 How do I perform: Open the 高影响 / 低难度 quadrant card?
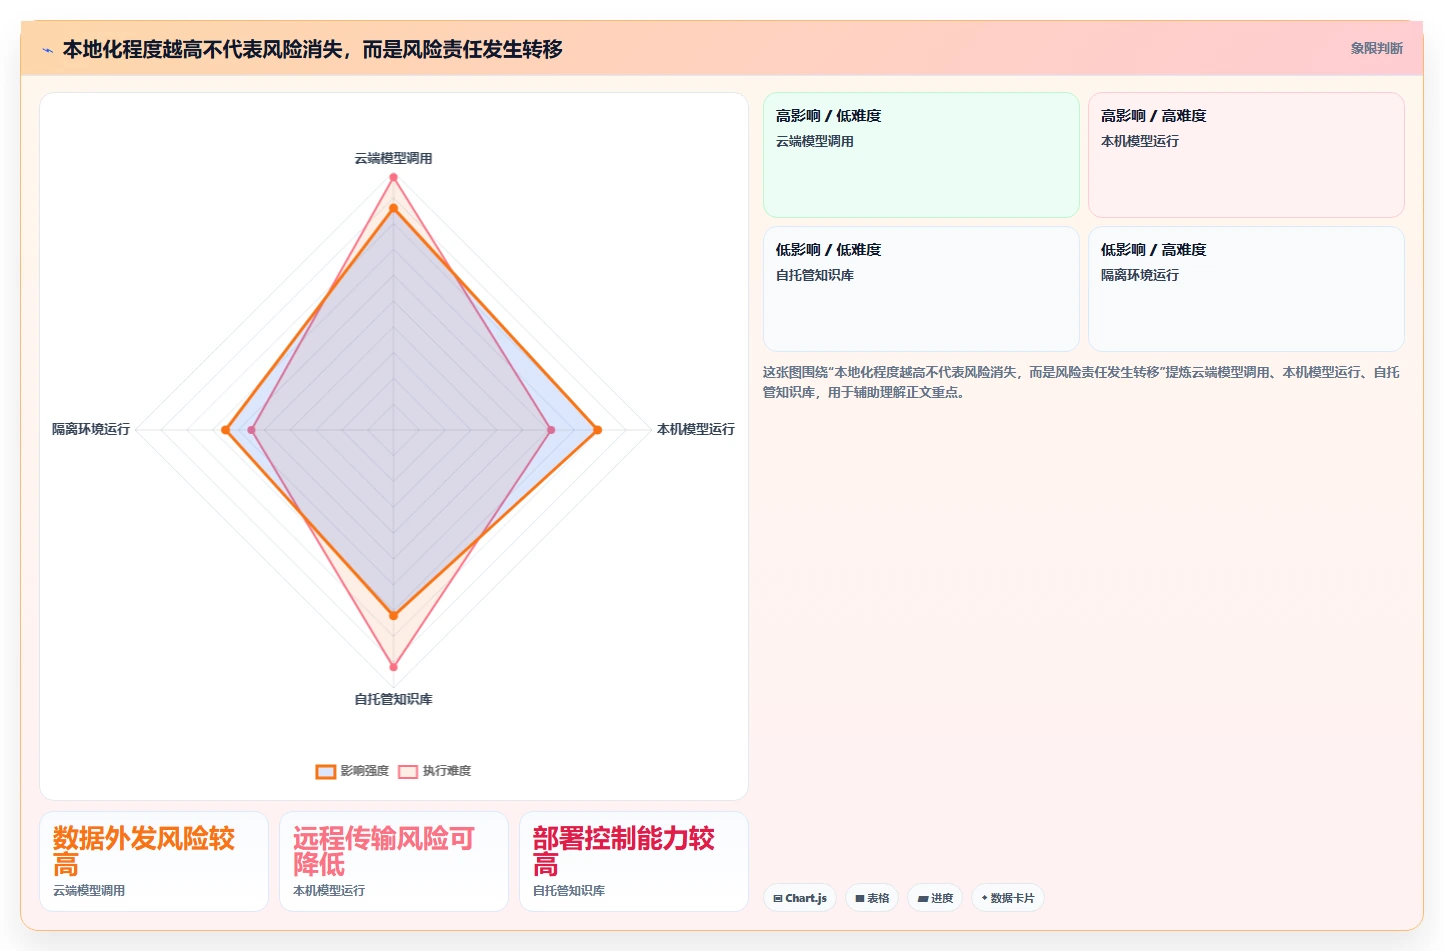(x=921, y=155)
